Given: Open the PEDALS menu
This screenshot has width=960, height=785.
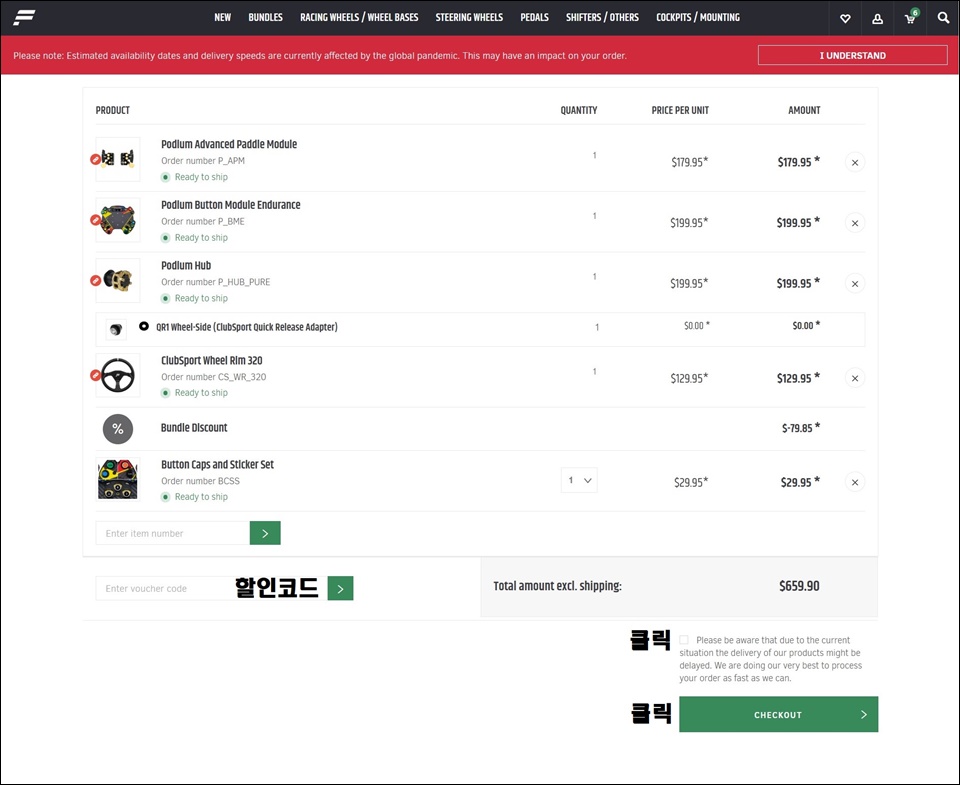Looking at the screenshot, I should (x=534, y=18).
